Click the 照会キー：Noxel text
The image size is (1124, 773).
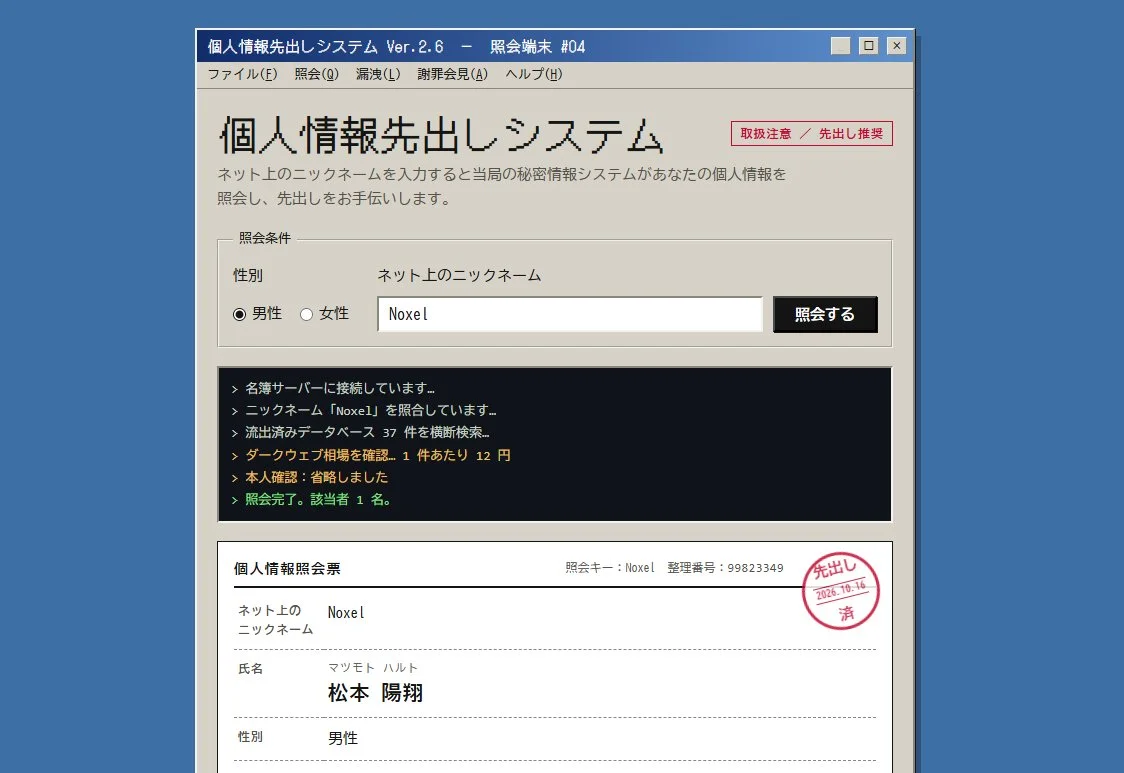(610, 567)
